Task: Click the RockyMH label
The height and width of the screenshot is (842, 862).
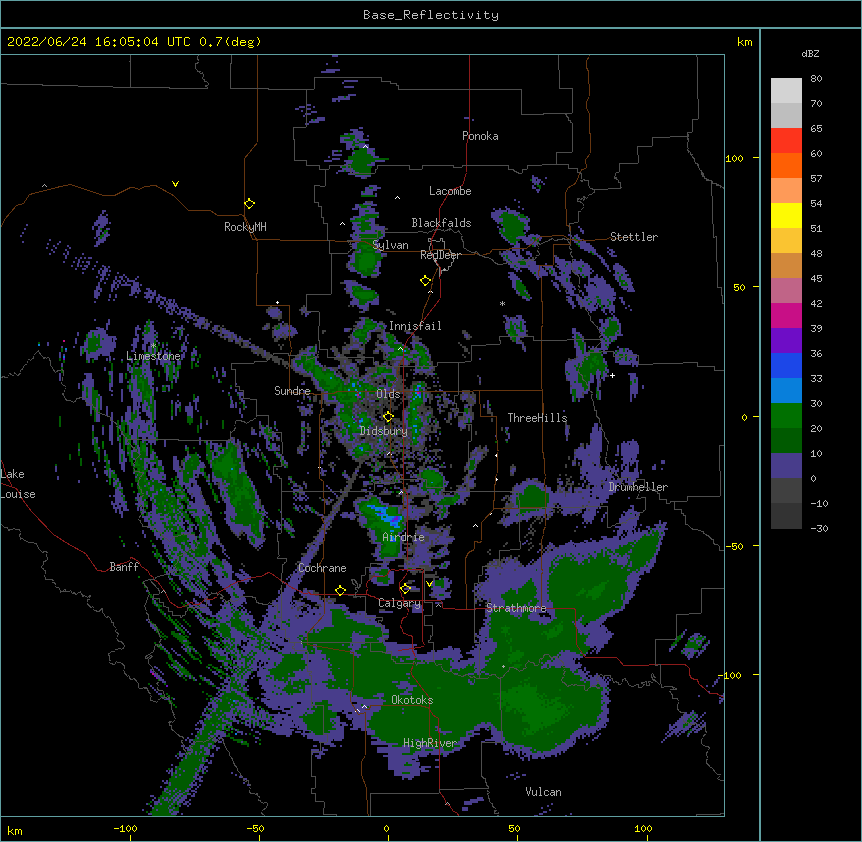Action: coord(245,226)
